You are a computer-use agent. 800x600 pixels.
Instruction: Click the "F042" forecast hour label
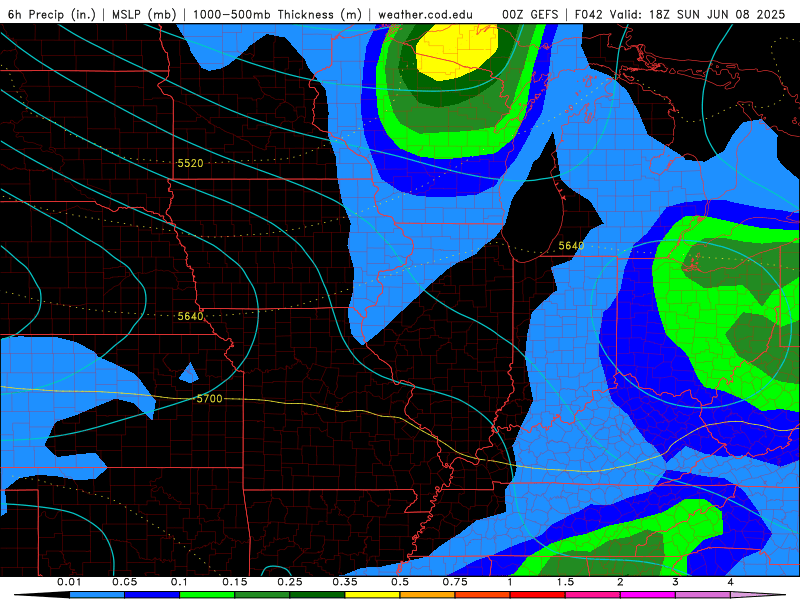point(589,14)
